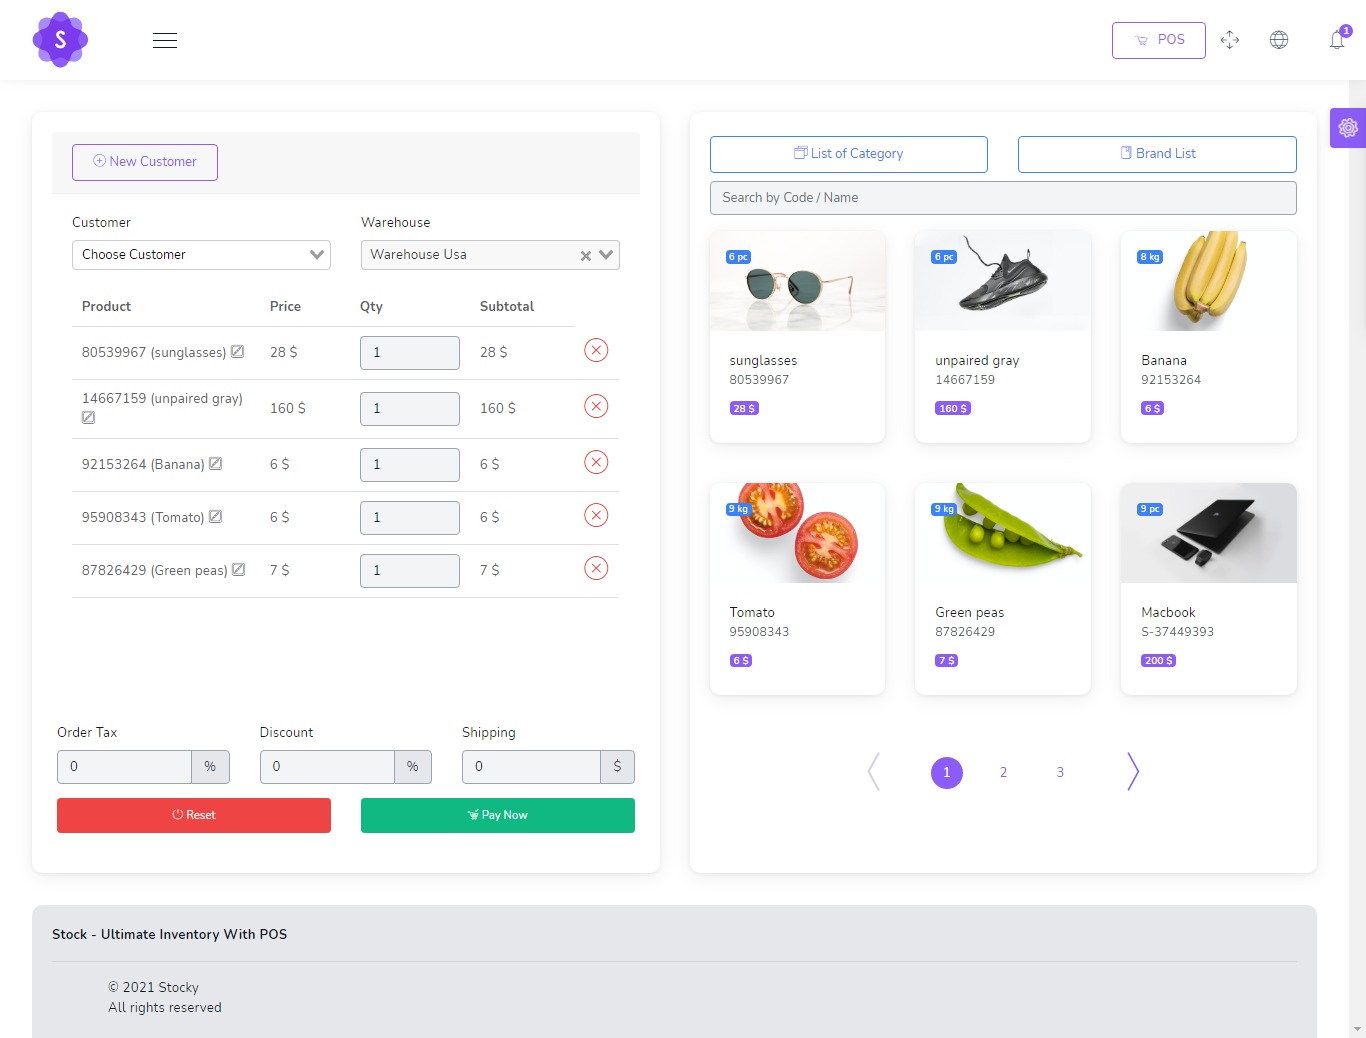Click the POS cart button in the header
1366x1038 pixels.
point(1158,40)
